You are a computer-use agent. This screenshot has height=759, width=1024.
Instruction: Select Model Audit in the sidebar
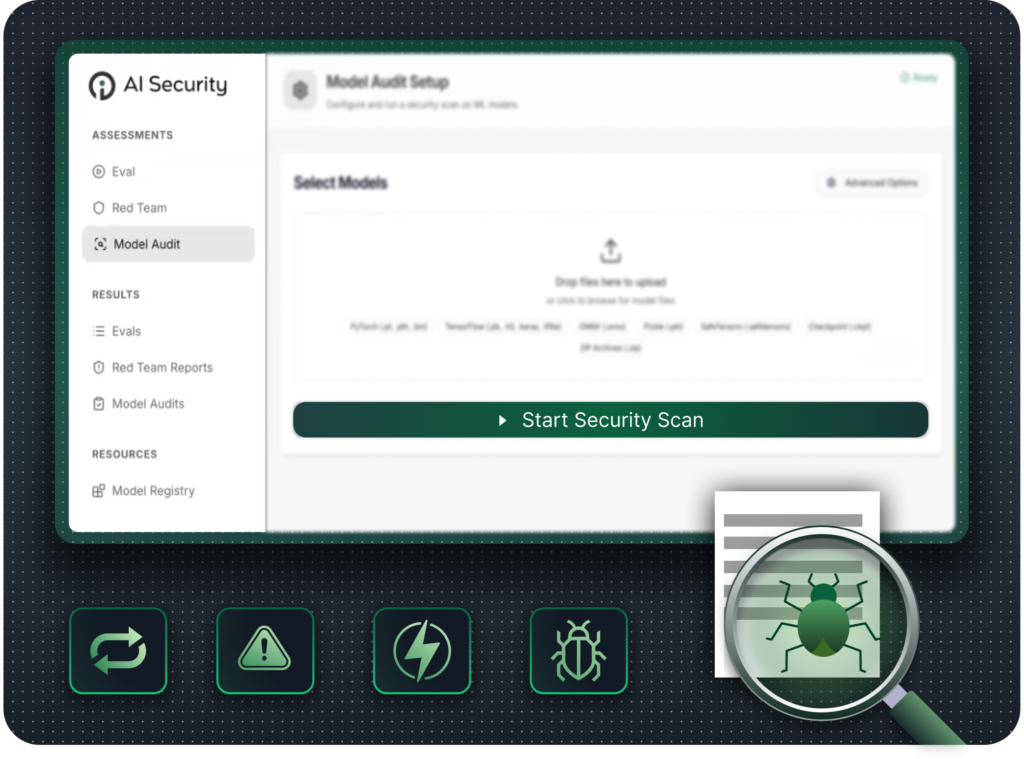tap(147, 244)
